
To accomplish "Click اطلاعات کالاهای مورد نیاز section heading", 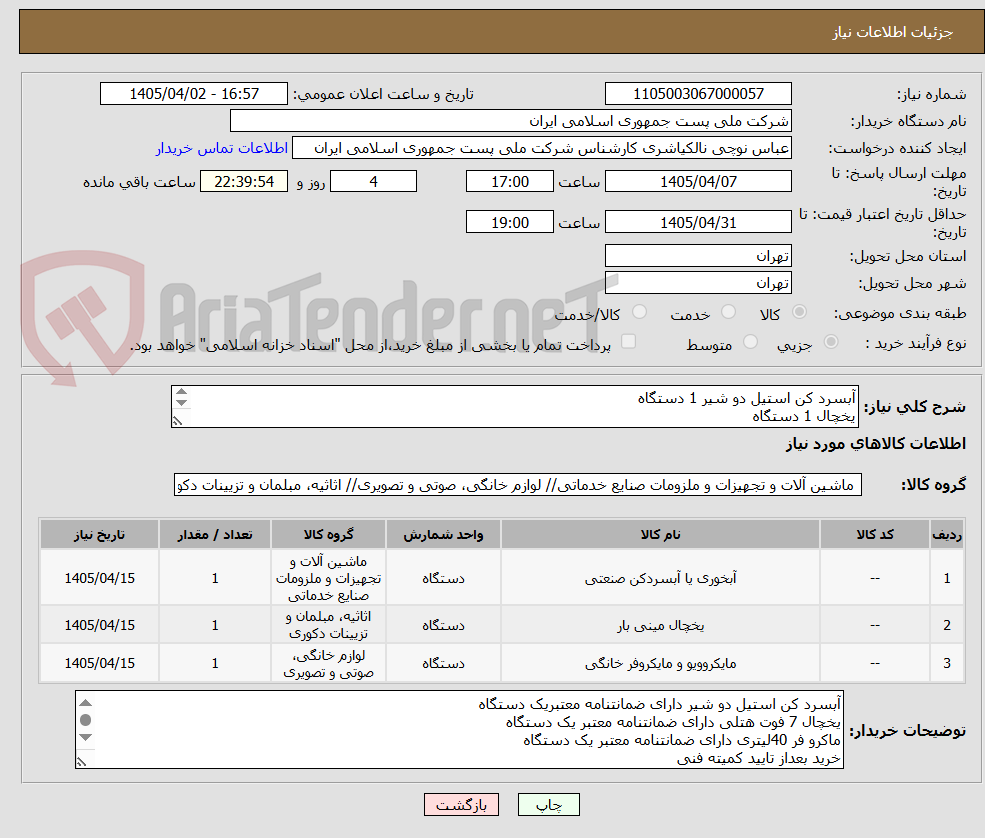I will click(x=876, y=444).
